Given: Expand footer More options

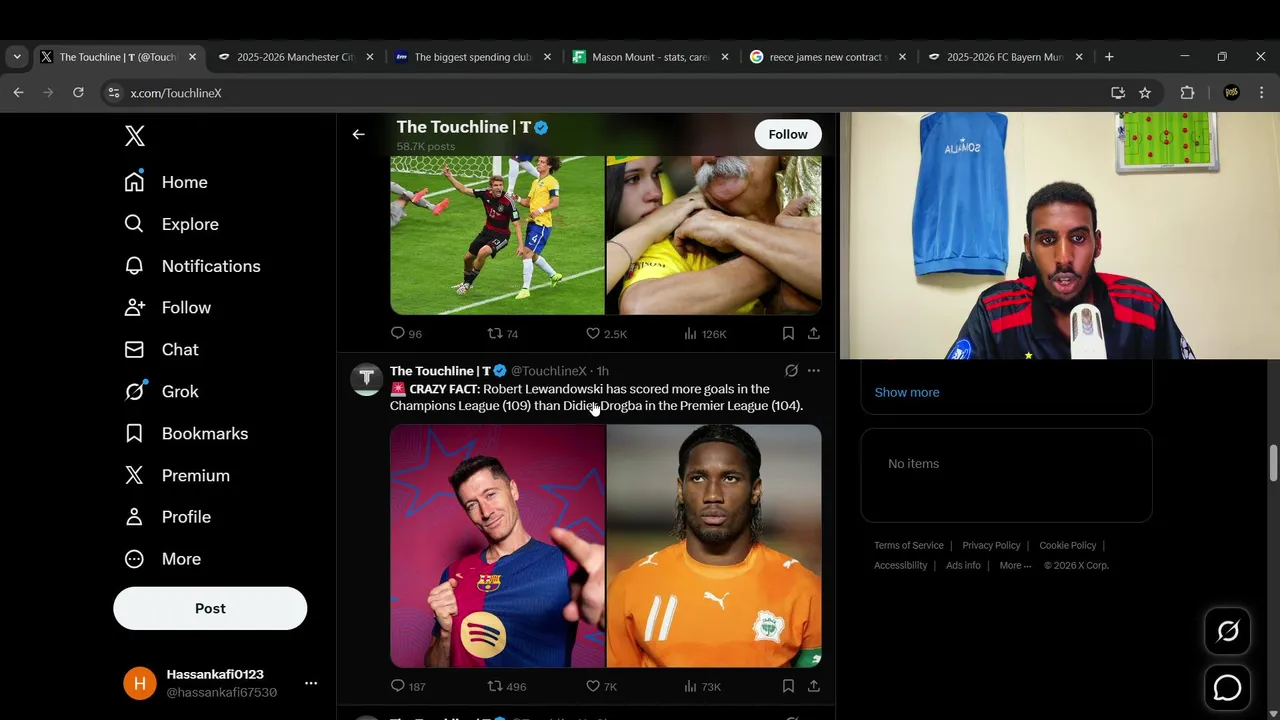Looking at the screenshot, I should coord(1015,565).
